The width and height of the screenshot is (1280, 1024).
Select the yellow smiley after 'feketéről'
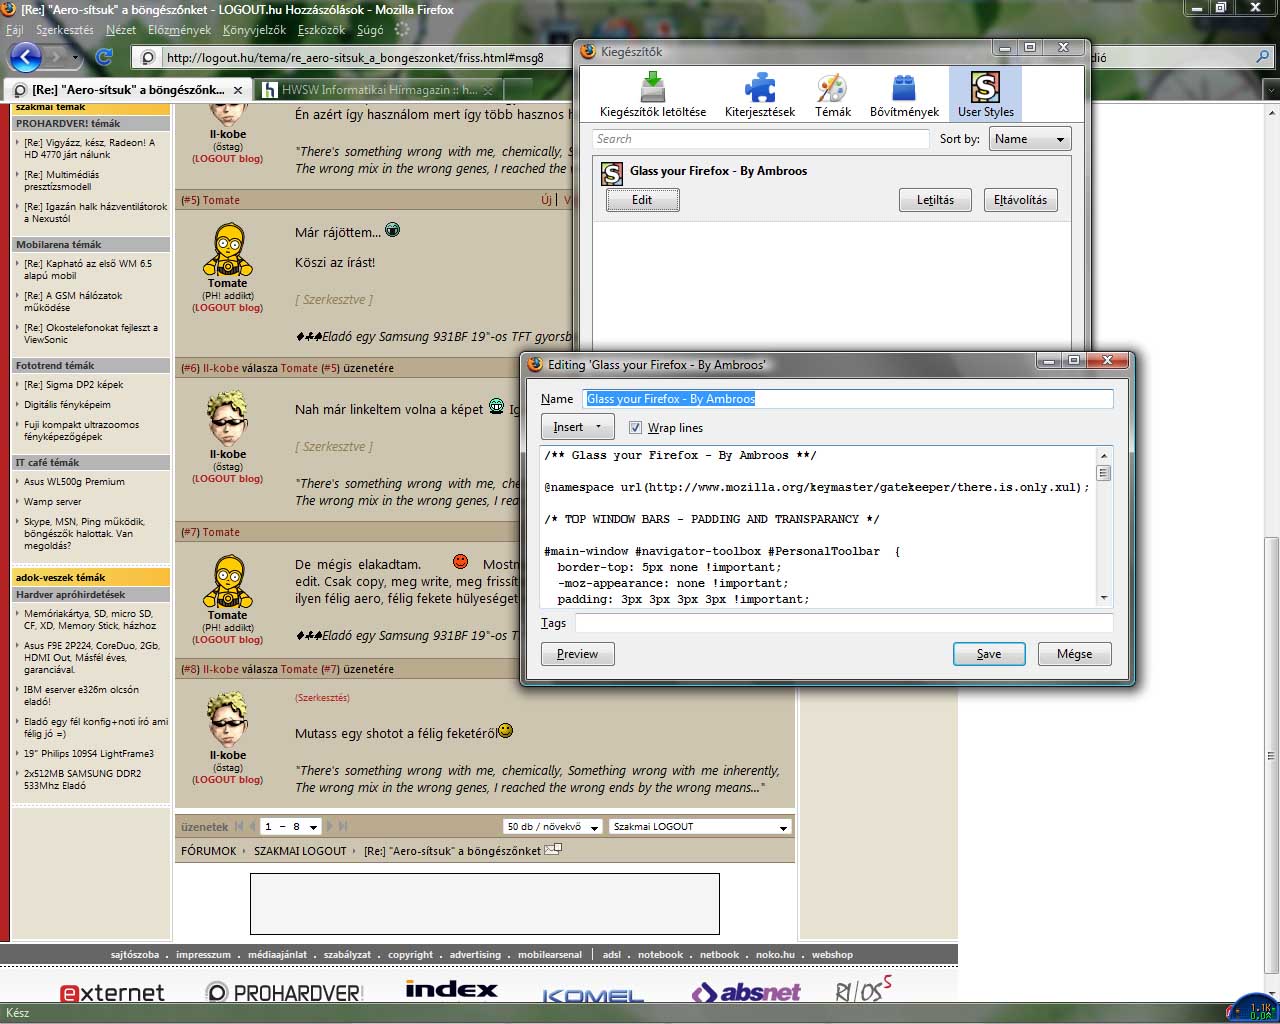point(505,731)
